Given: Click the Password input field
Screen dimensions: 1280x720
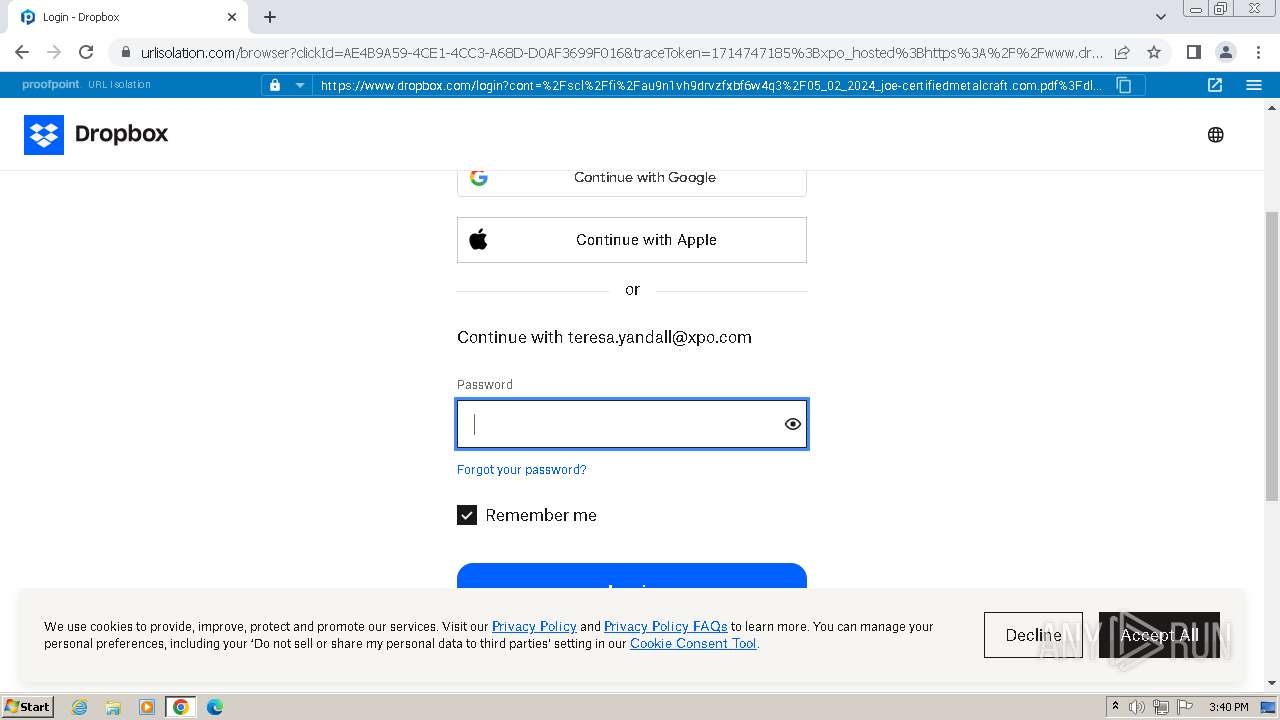Looking at the screenshot, I should coord(632,424).
